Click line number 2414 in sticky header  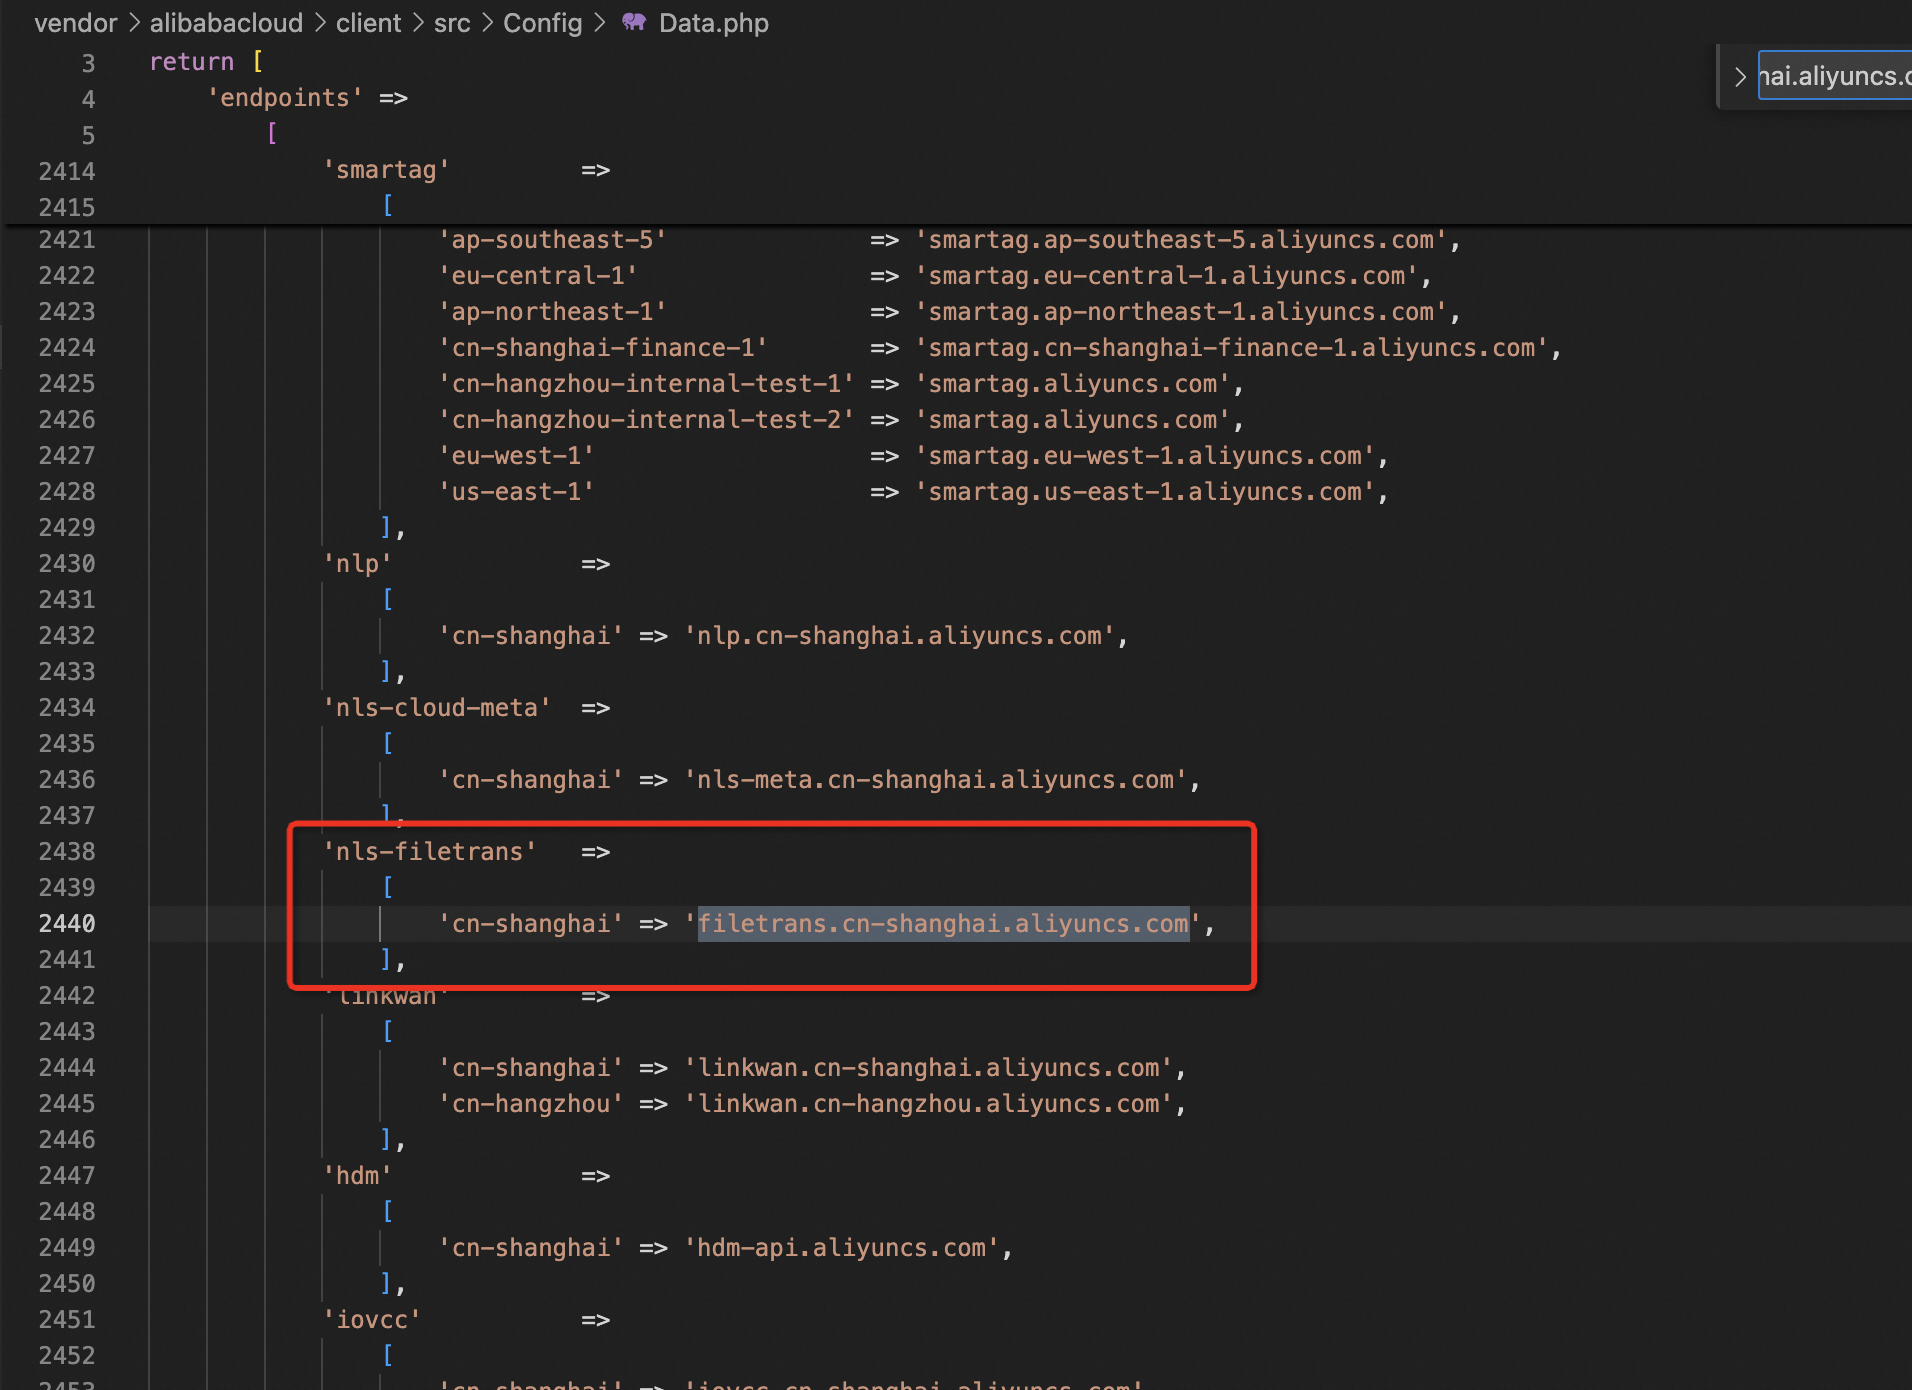(67, 172)
